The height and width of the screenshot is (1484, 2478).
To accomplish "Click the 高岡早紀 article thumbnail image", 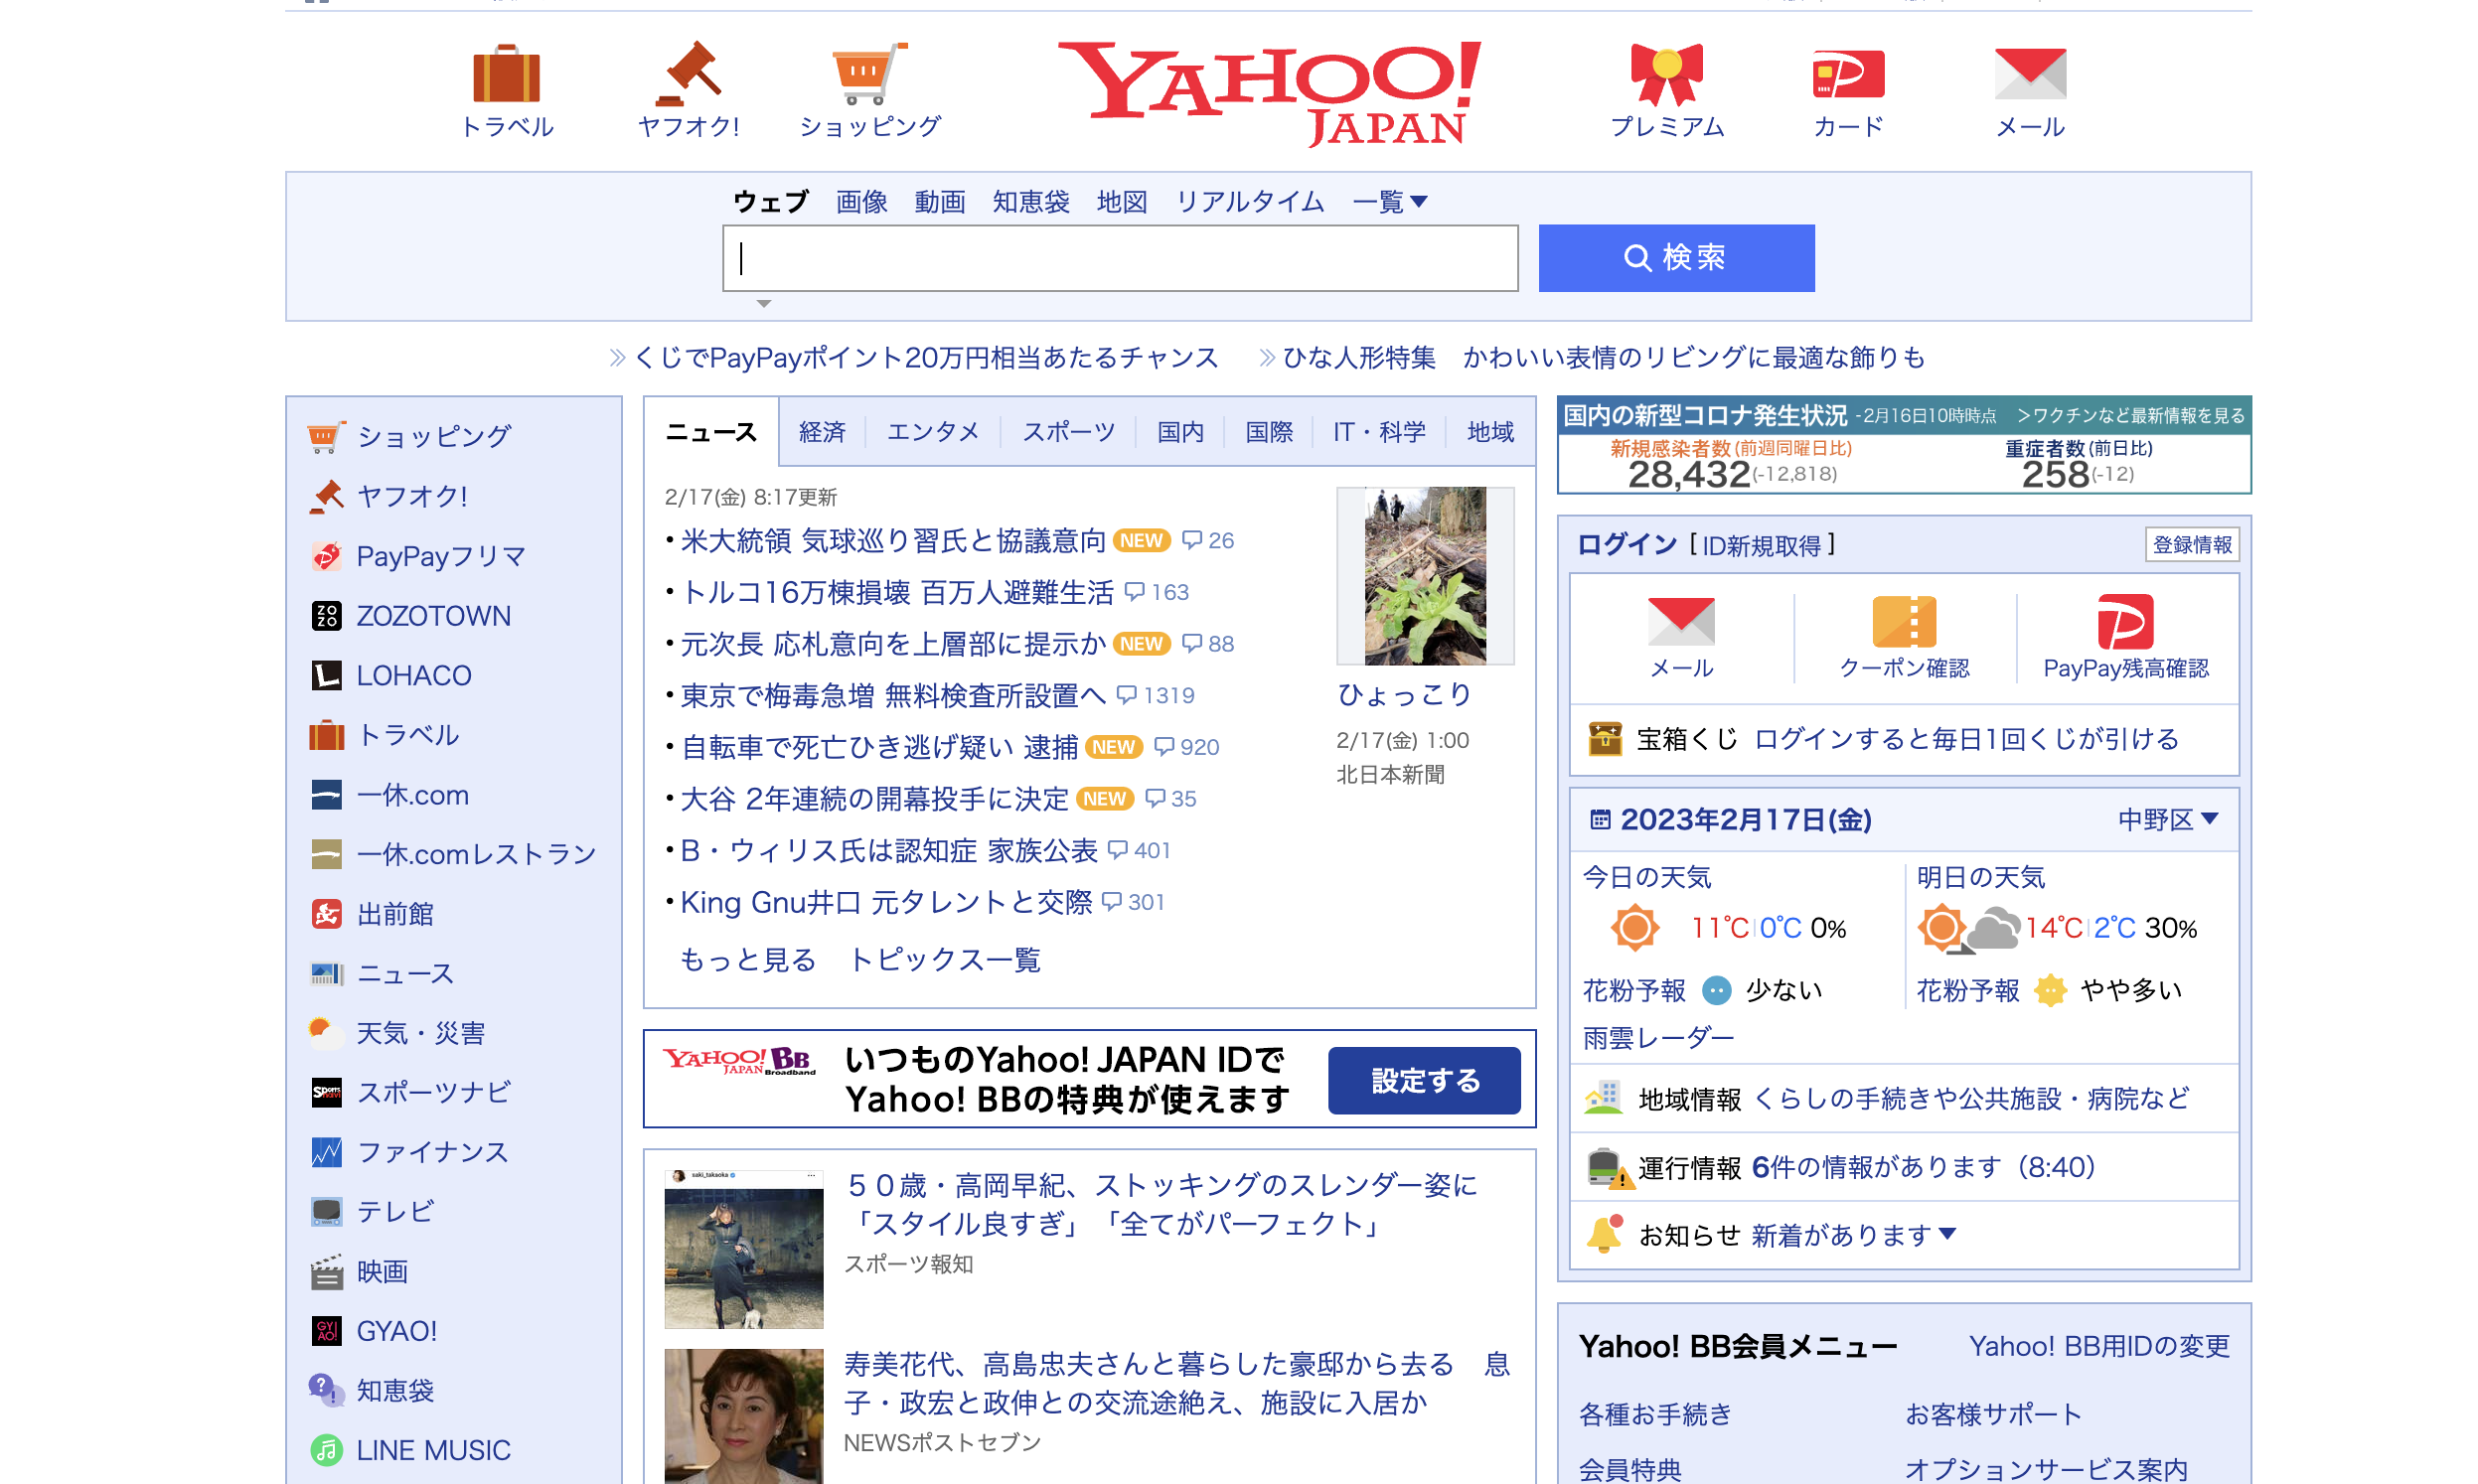I will pyautogui.click(x=743, y=1249).
